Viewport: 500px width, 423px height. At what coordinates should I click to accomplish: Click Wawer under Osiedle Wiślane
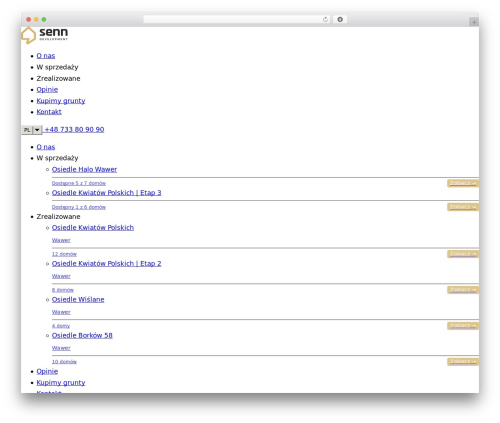[x=61, y=312]
